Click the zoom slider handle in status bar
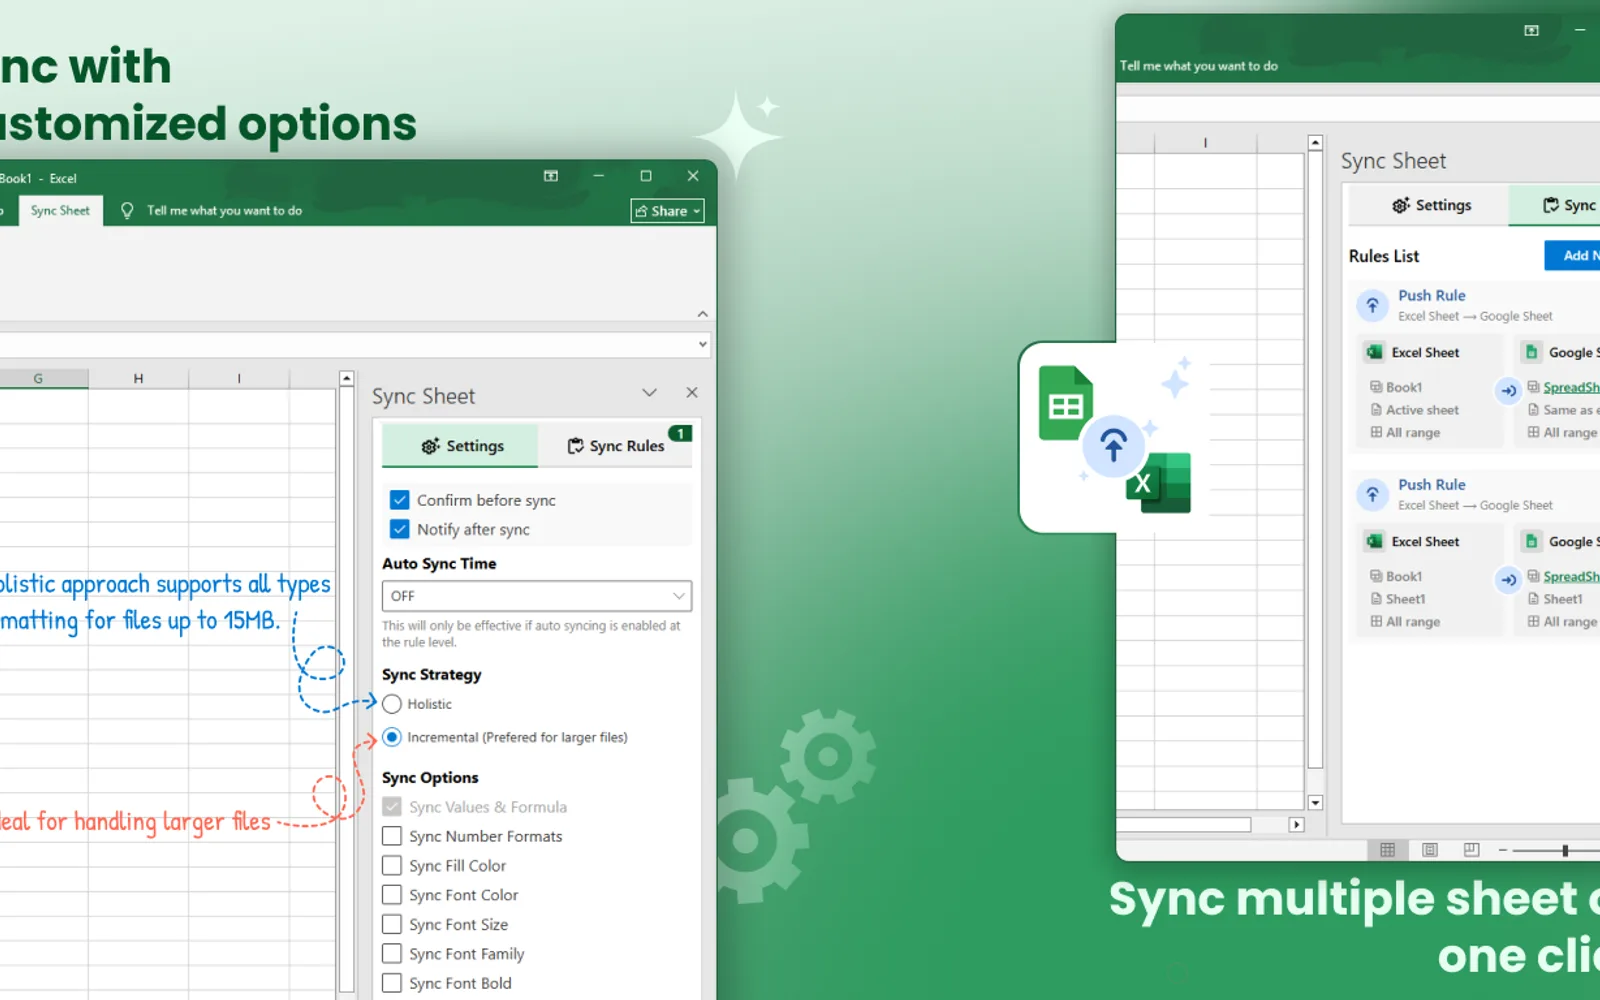 (1565, 850)
